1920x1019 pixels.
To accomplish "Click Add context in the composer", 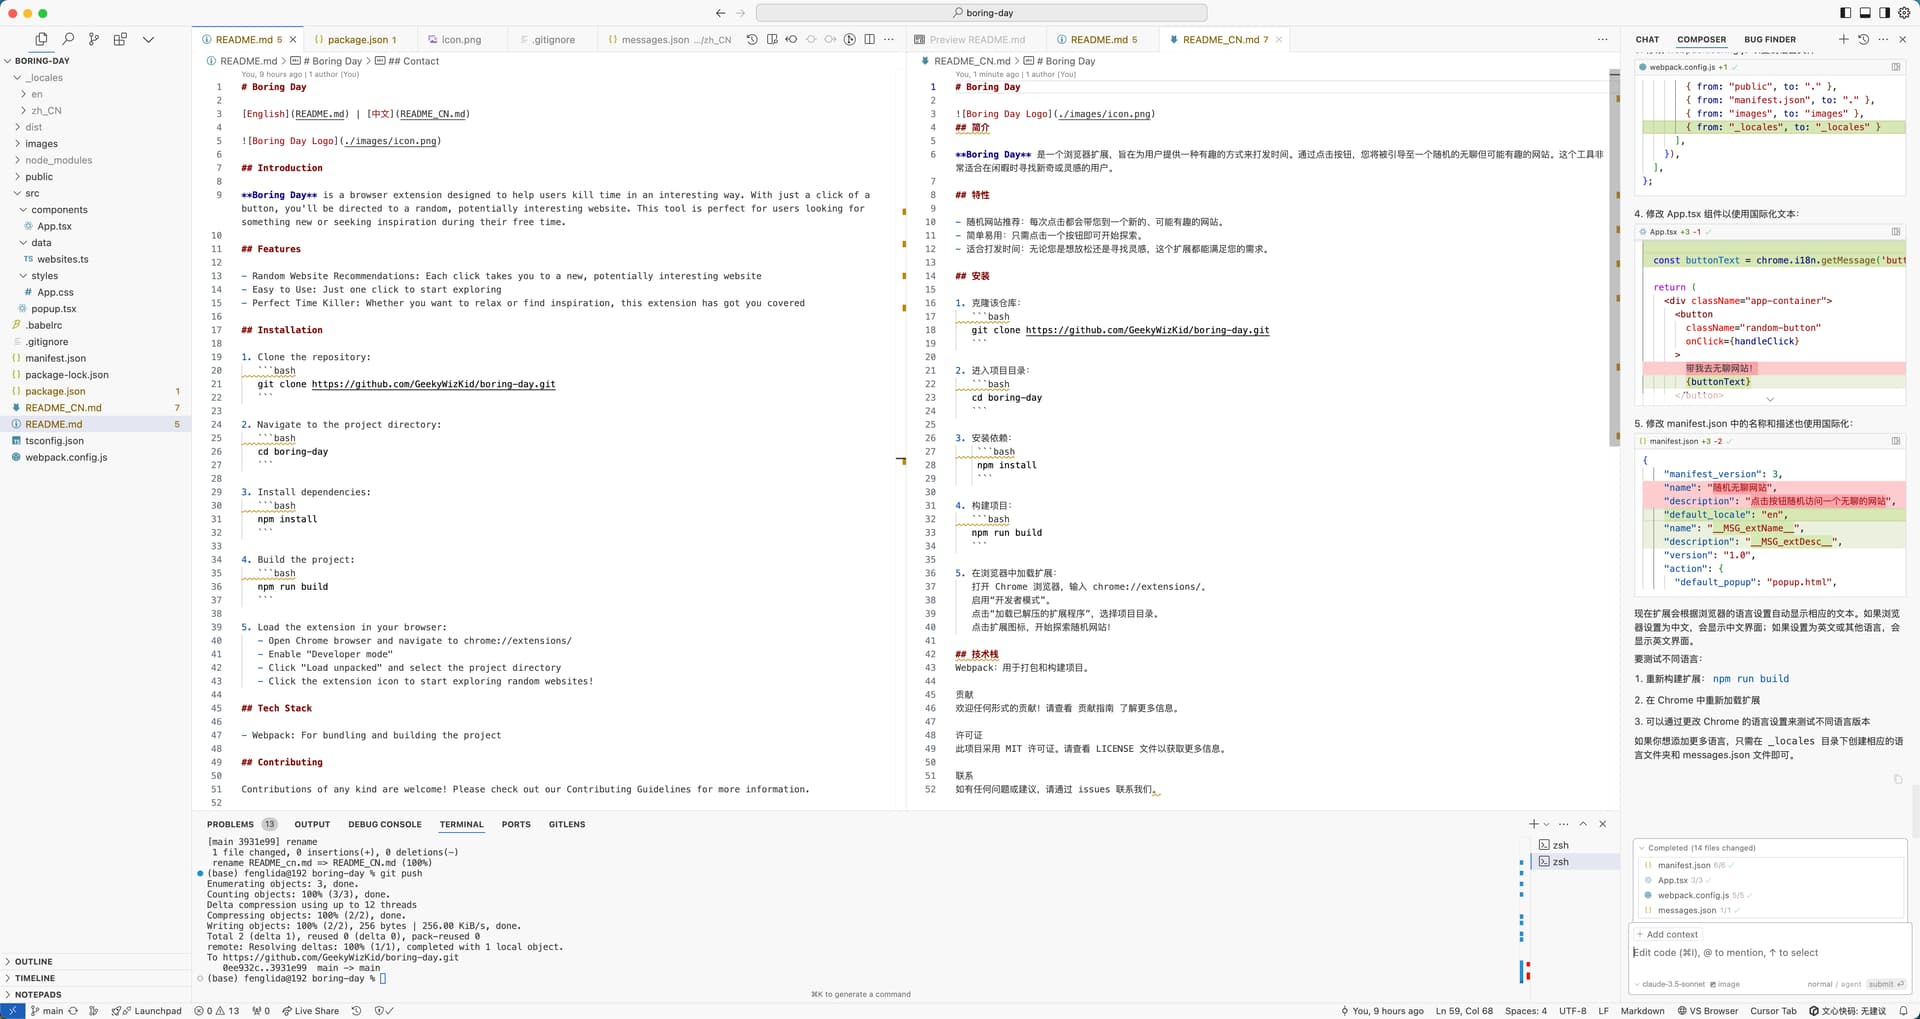I will (1667, 935).
